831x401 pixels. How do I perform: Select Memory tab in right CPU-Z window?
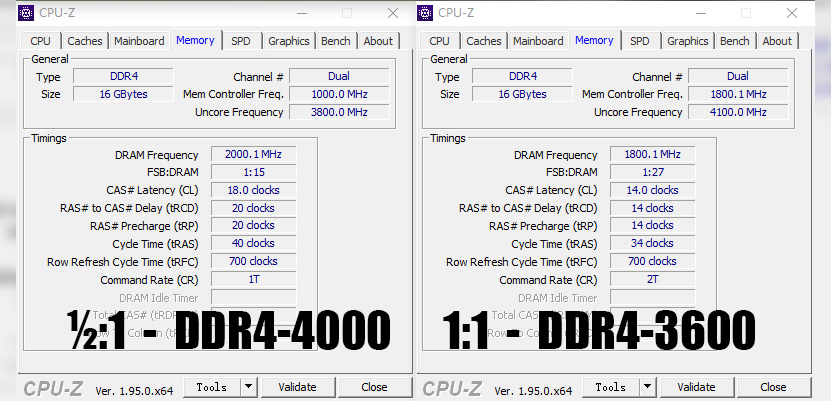coord(595,40)
